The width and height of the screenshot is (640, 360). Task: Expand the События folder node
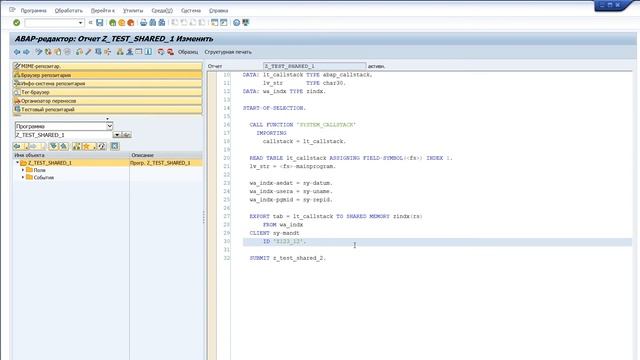pyautogui.click(x=23, y=177)
